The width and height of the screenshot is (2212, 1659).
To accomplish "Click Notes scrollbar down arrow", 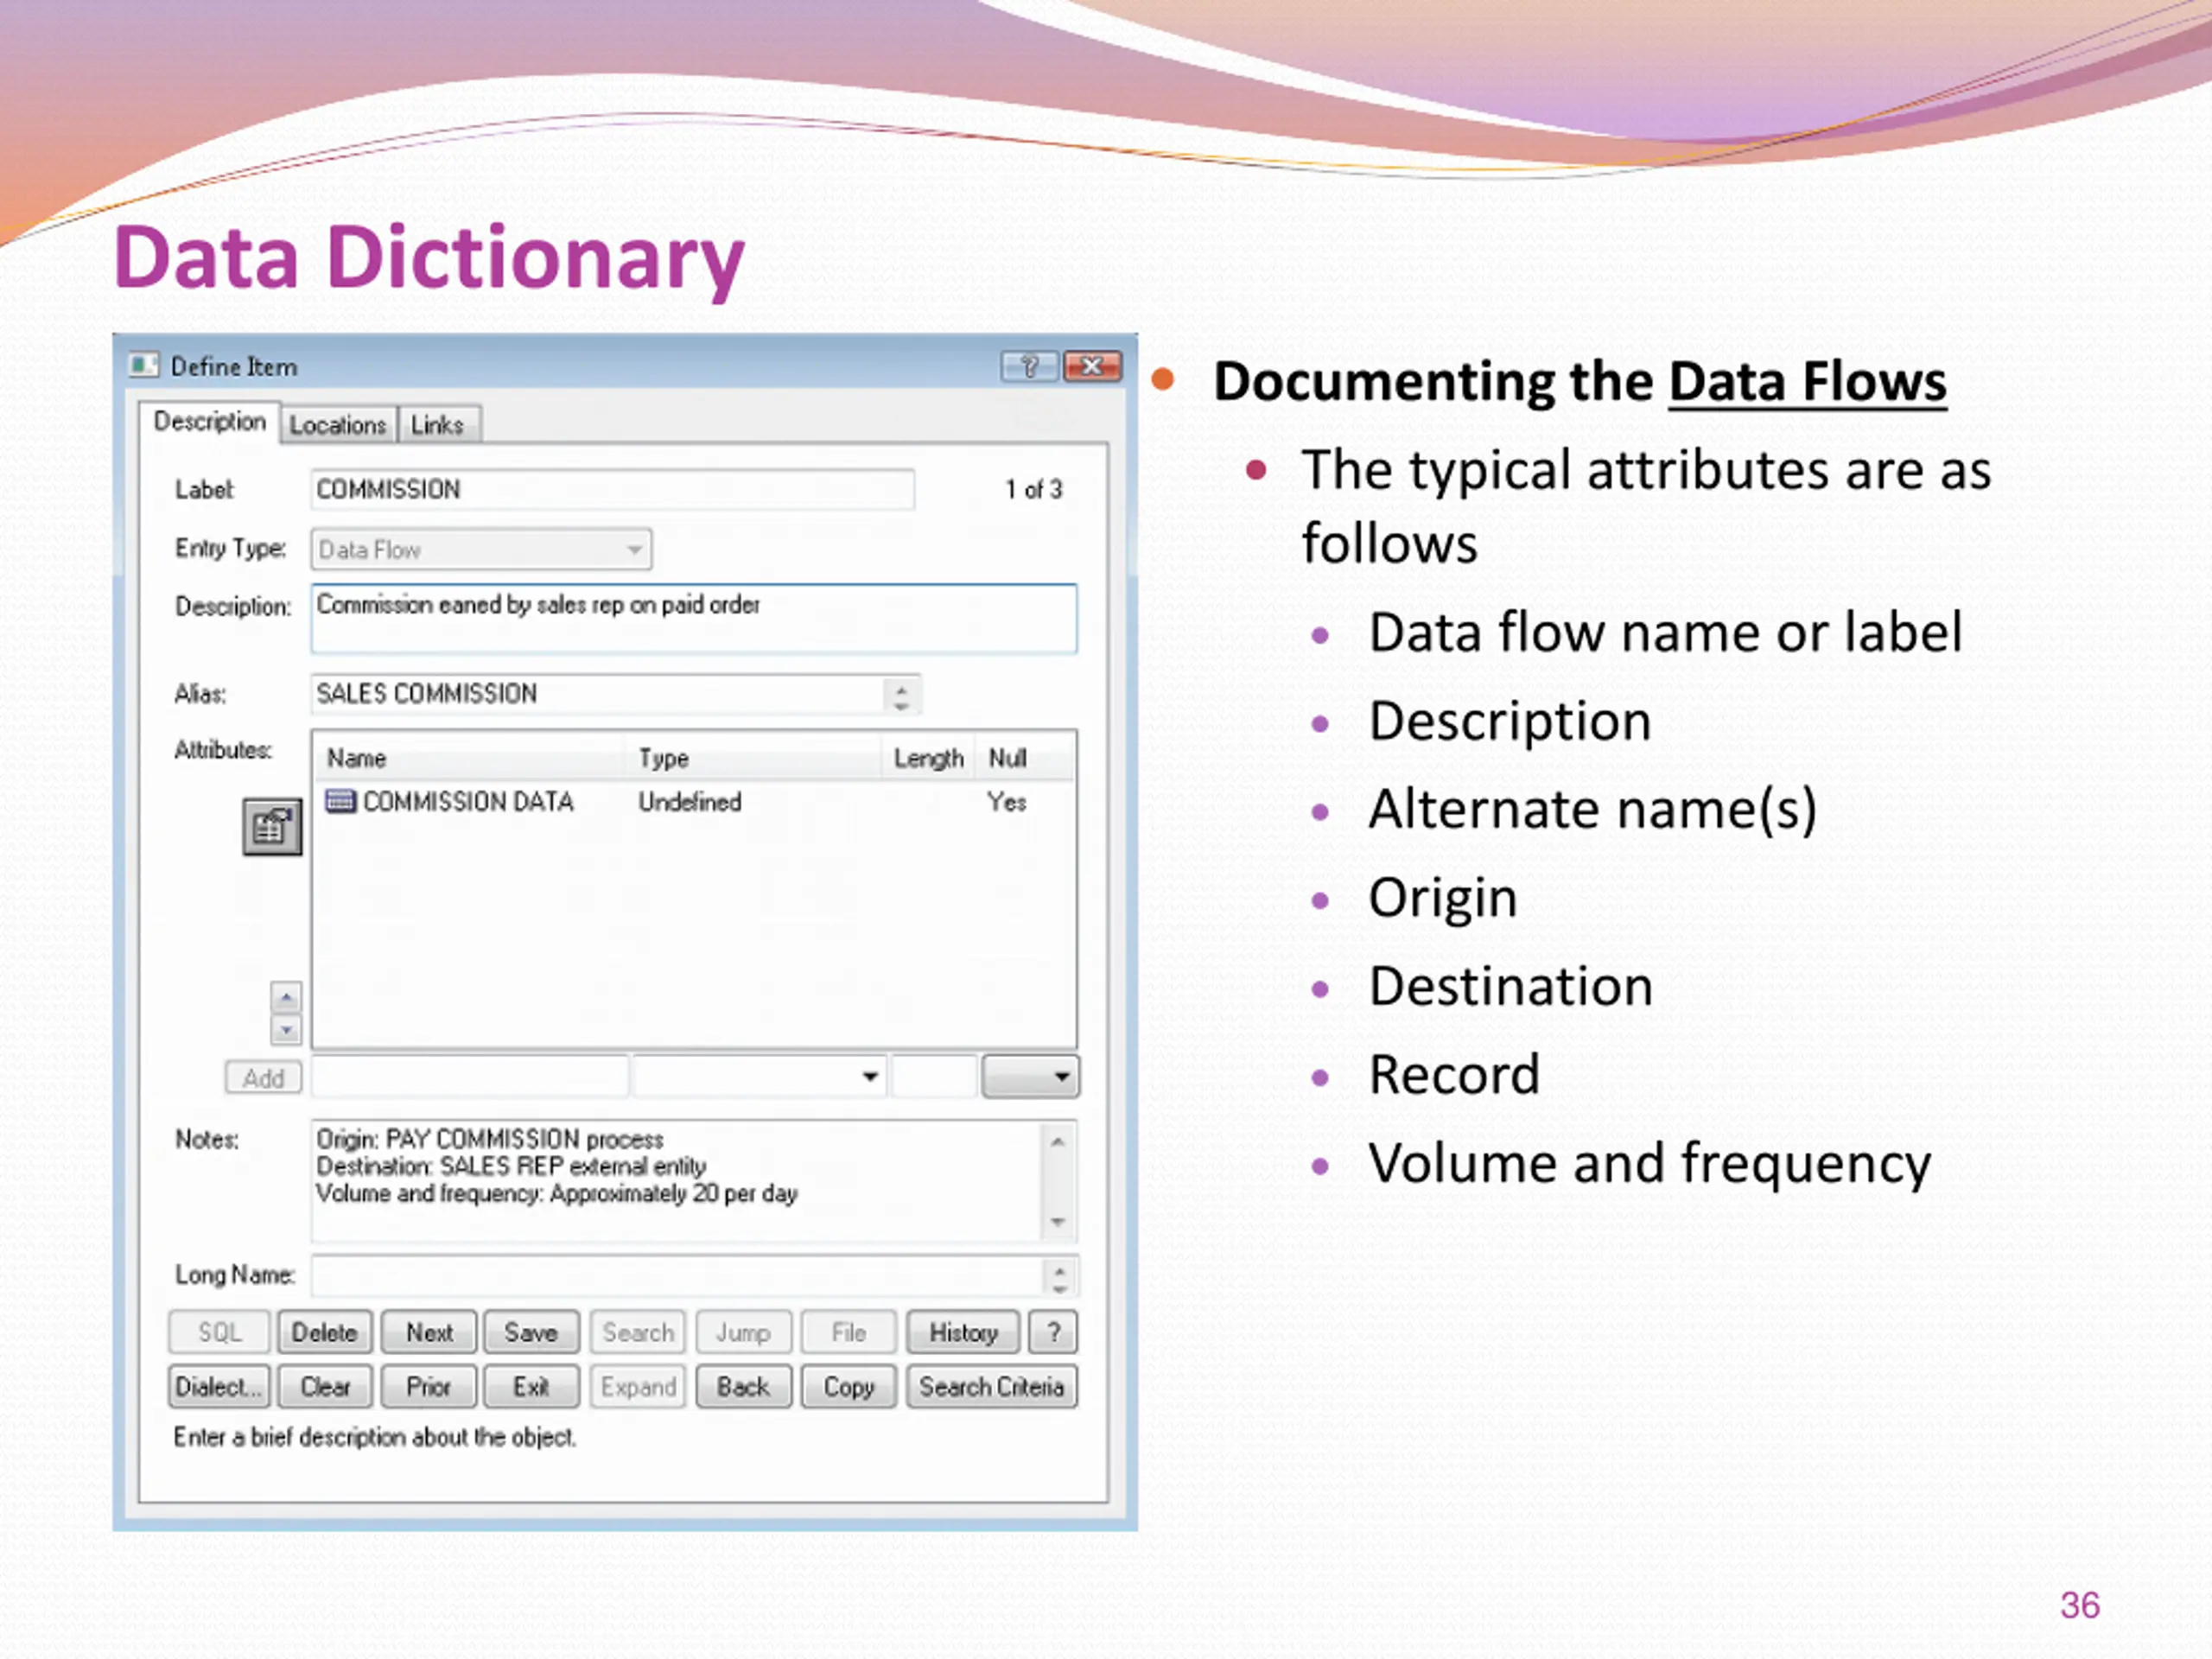I will tap(1058, 1222).
